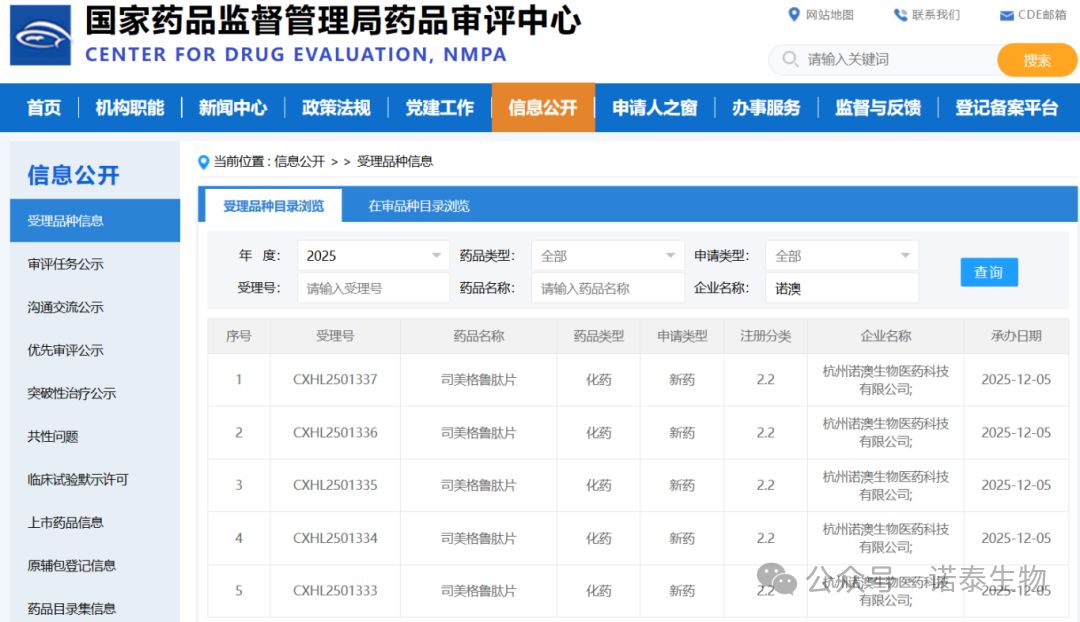Screen dimensions: 1080x622
Task: Click the CDE mailbox envelope icon
Action: coord(1006,15)
